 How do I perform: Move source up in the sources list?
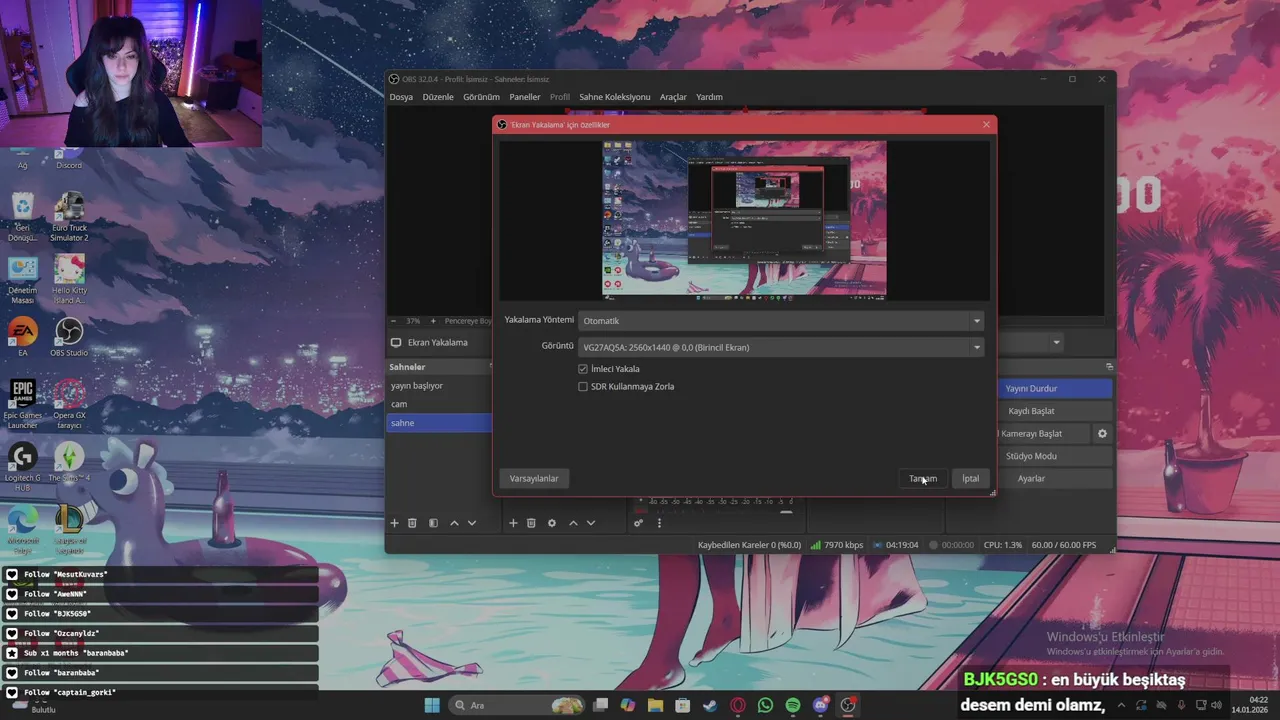coord(573,523)
